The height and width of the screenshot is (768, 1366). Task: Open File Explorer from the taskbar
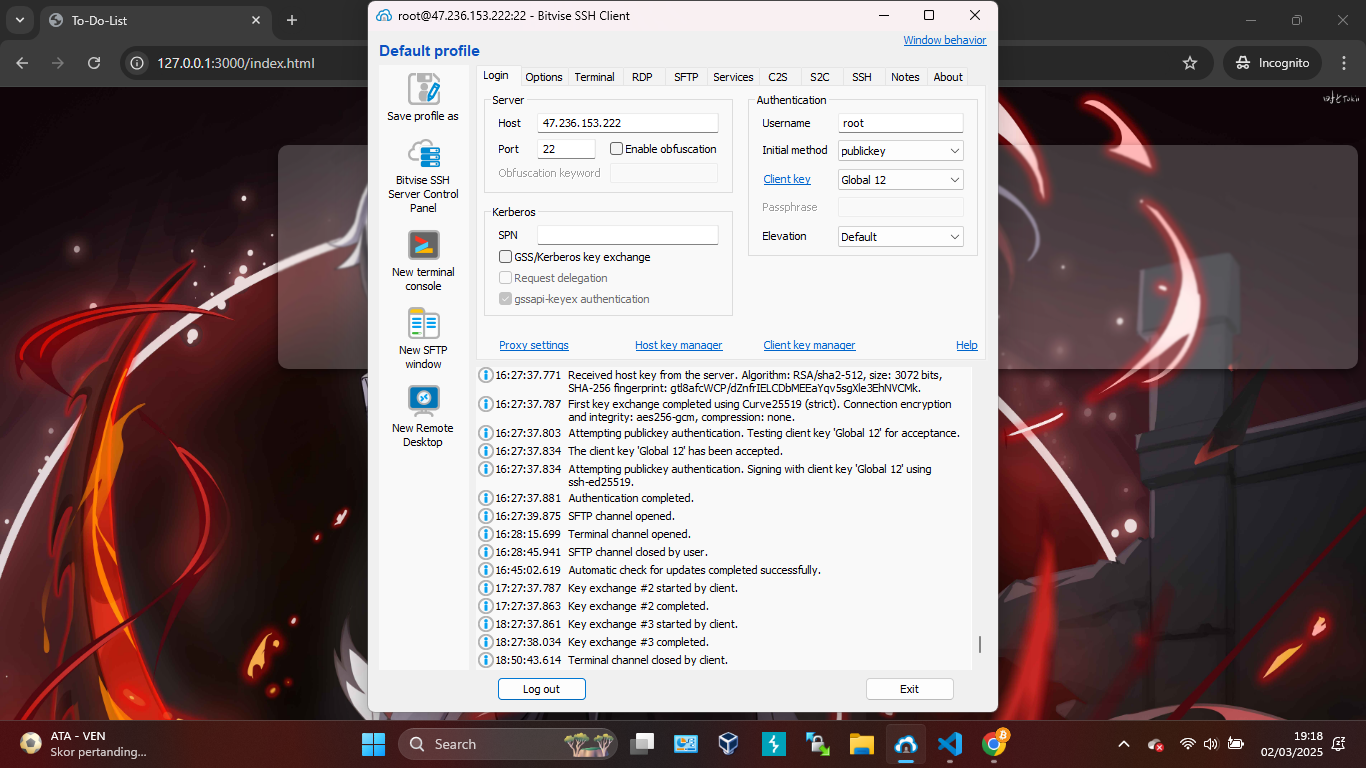(862, 744)
